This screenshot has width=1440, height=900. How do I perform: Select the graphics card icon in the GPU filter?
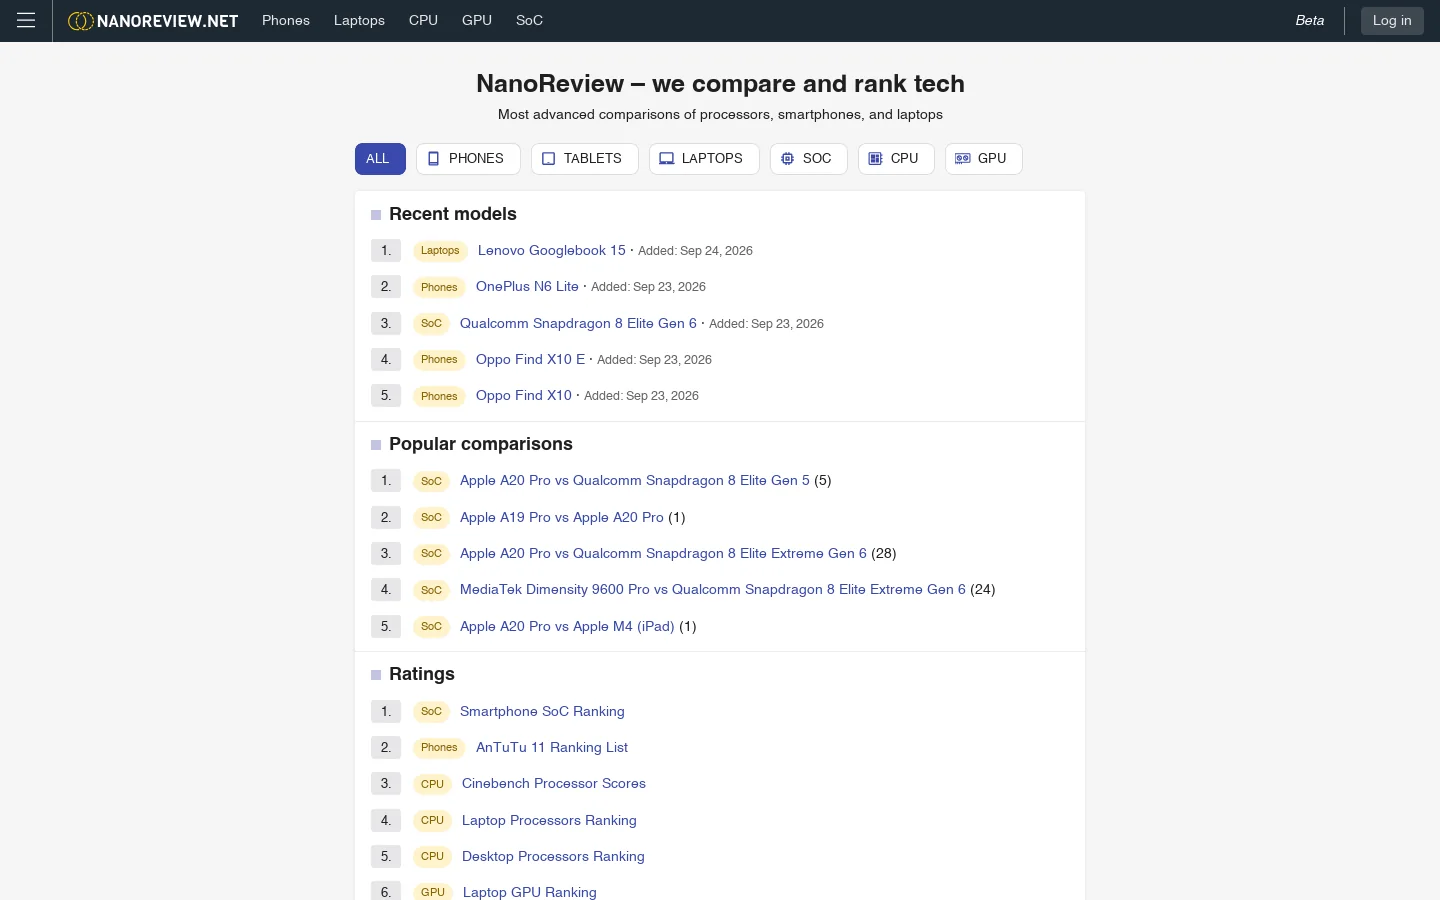(x=963, y=159)
